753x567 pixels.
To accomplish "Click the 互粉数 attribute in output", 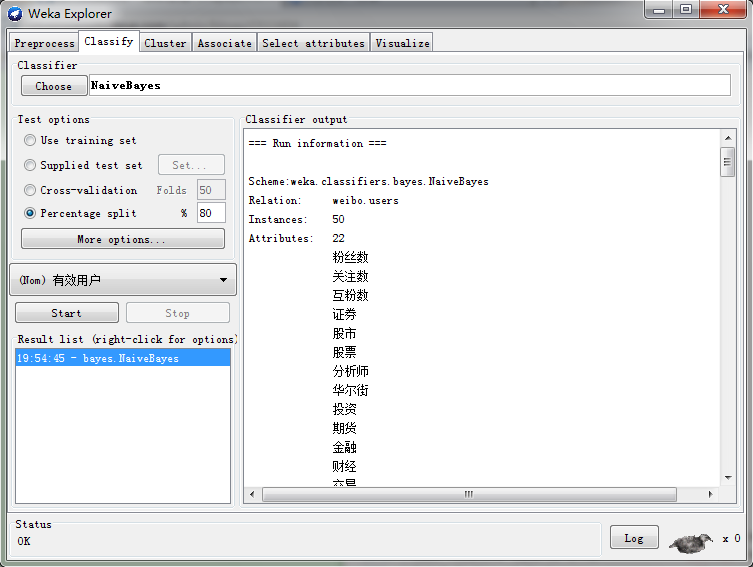I will pyautogui.click(x=351, y=295).
